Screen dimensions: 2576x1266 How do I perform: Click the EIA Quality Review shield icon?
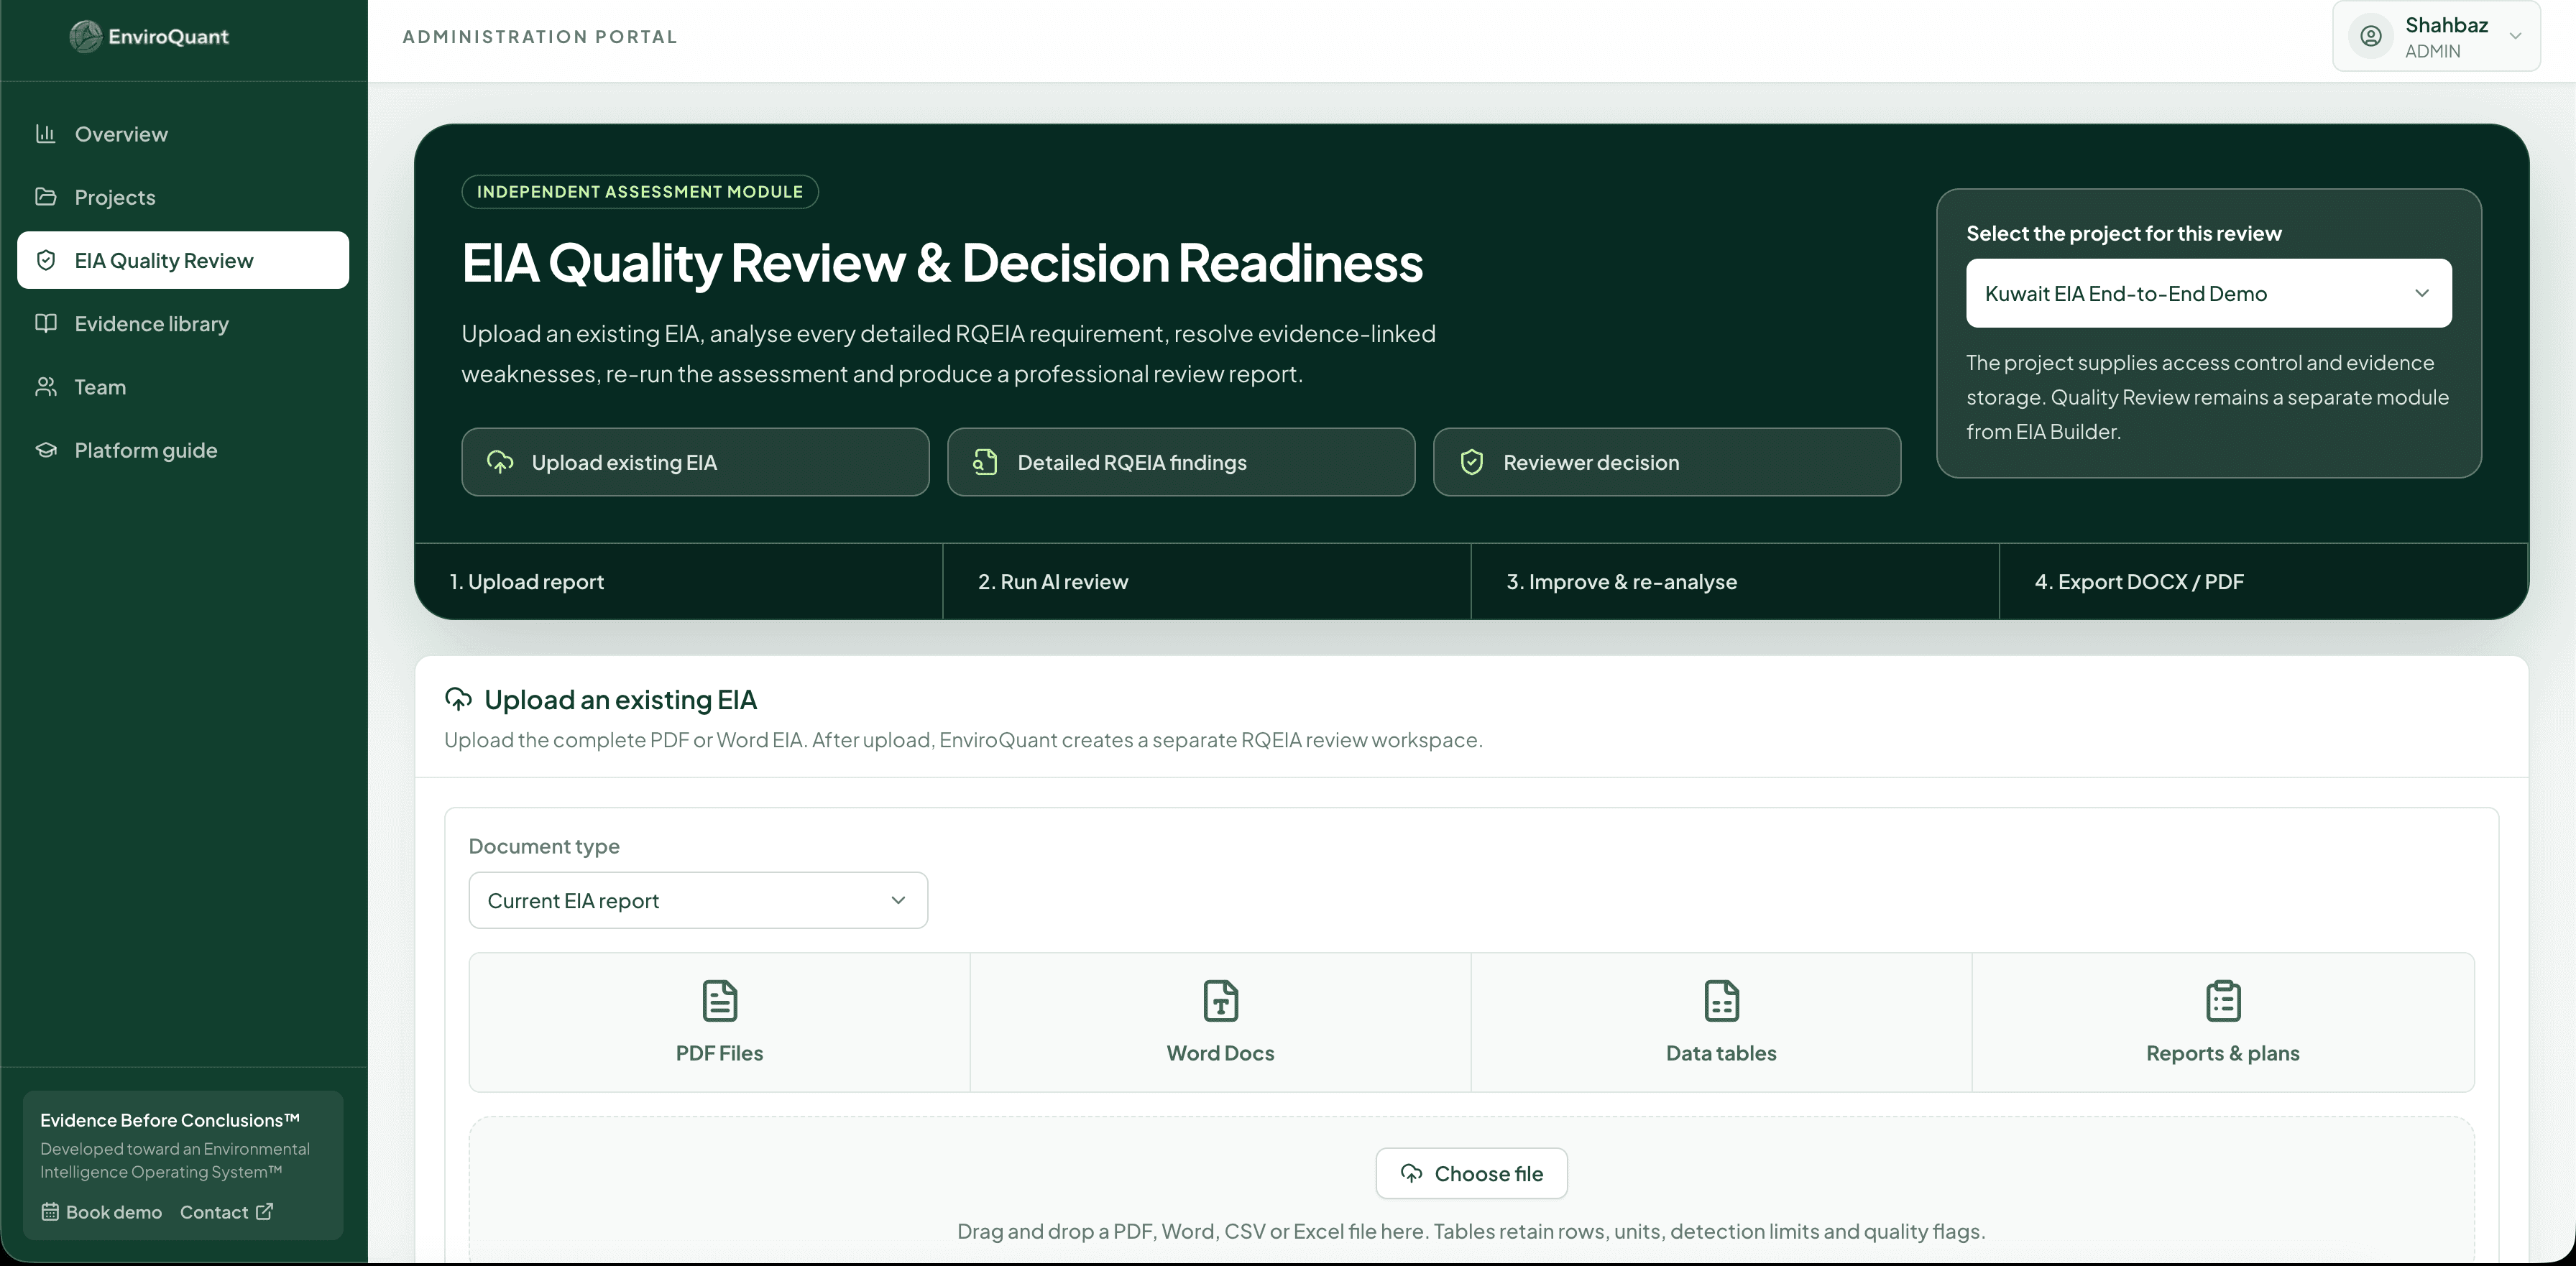45,260
